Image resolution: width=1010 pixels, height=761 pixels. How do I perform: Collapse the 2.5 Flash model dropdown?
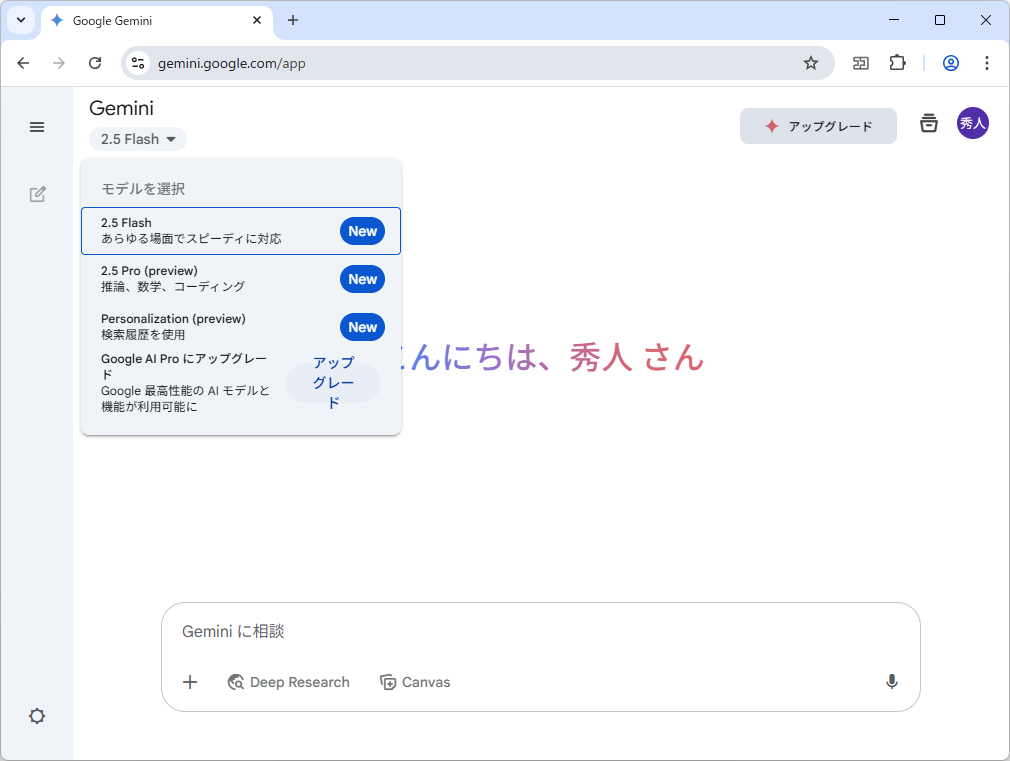pos(137,139)
